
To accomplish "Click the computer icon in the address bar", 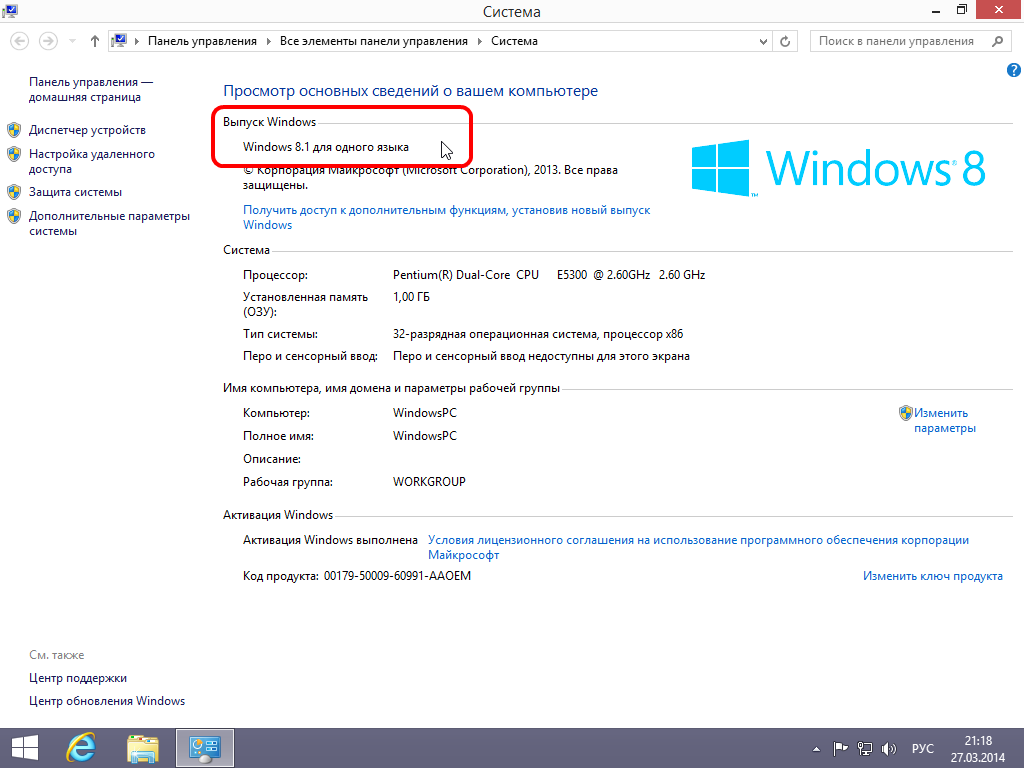I will pyautogui.click(x=119, y=41).
